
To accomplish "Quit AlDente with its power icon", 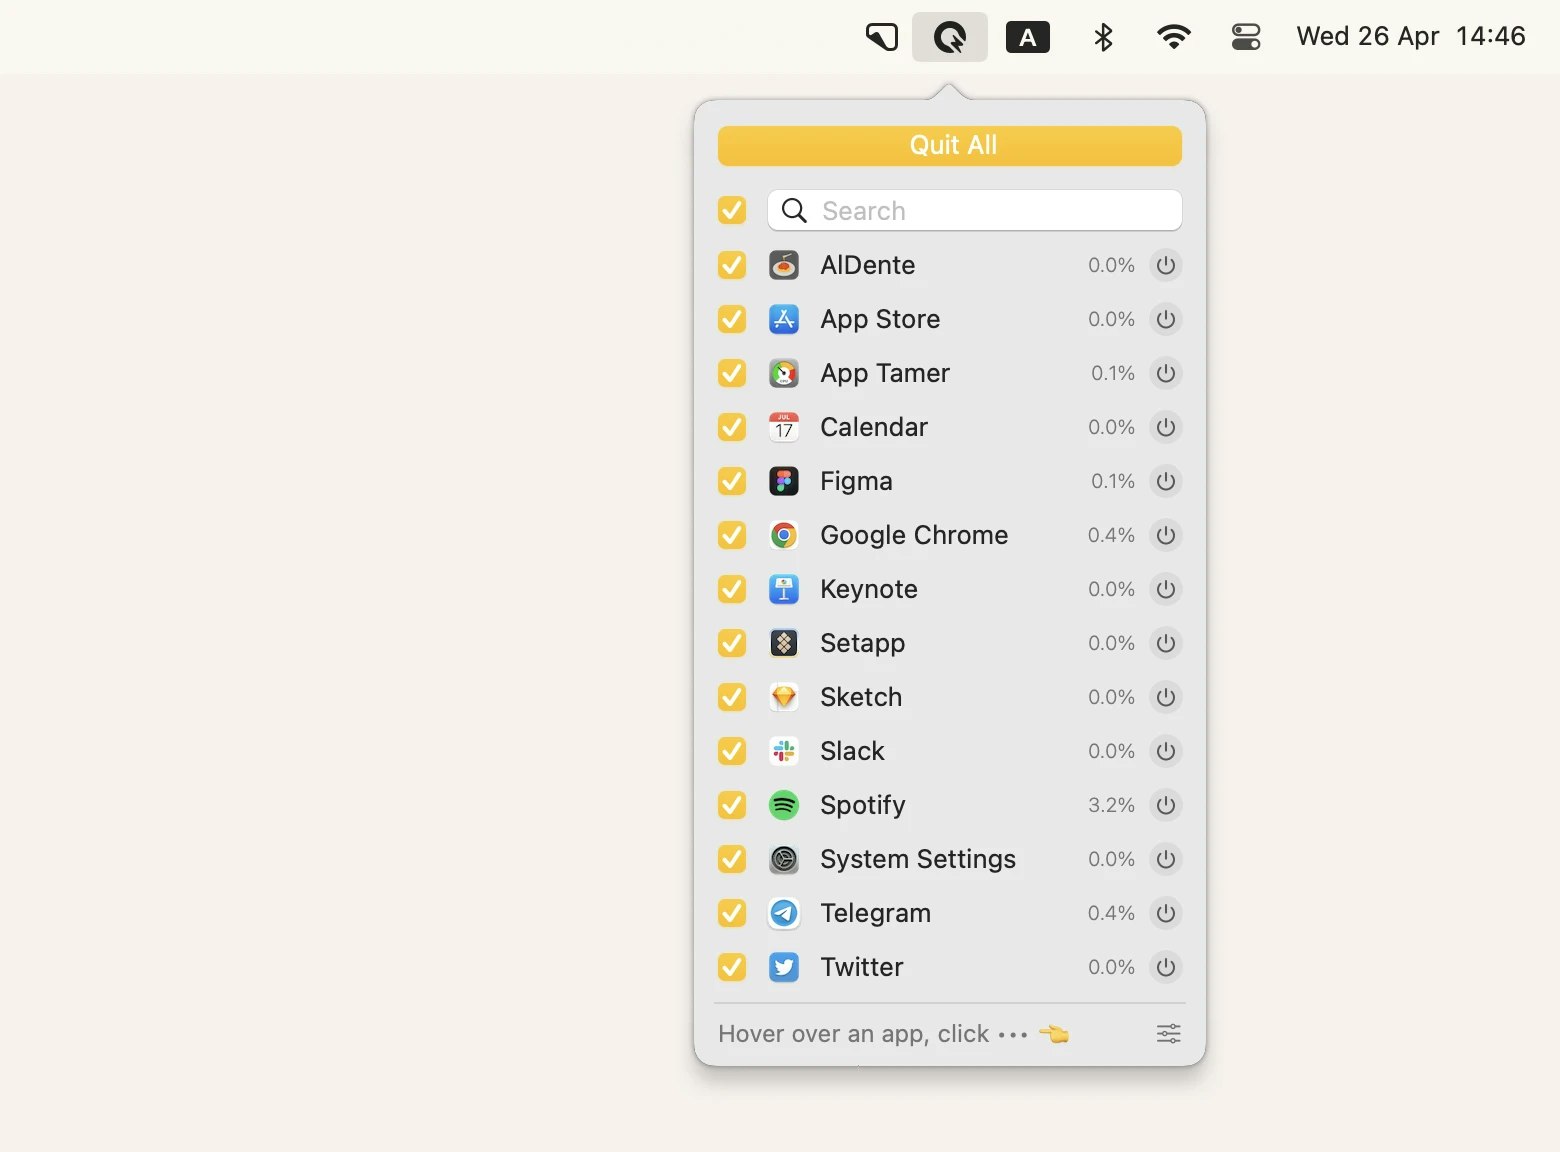I will point(1165,265).
